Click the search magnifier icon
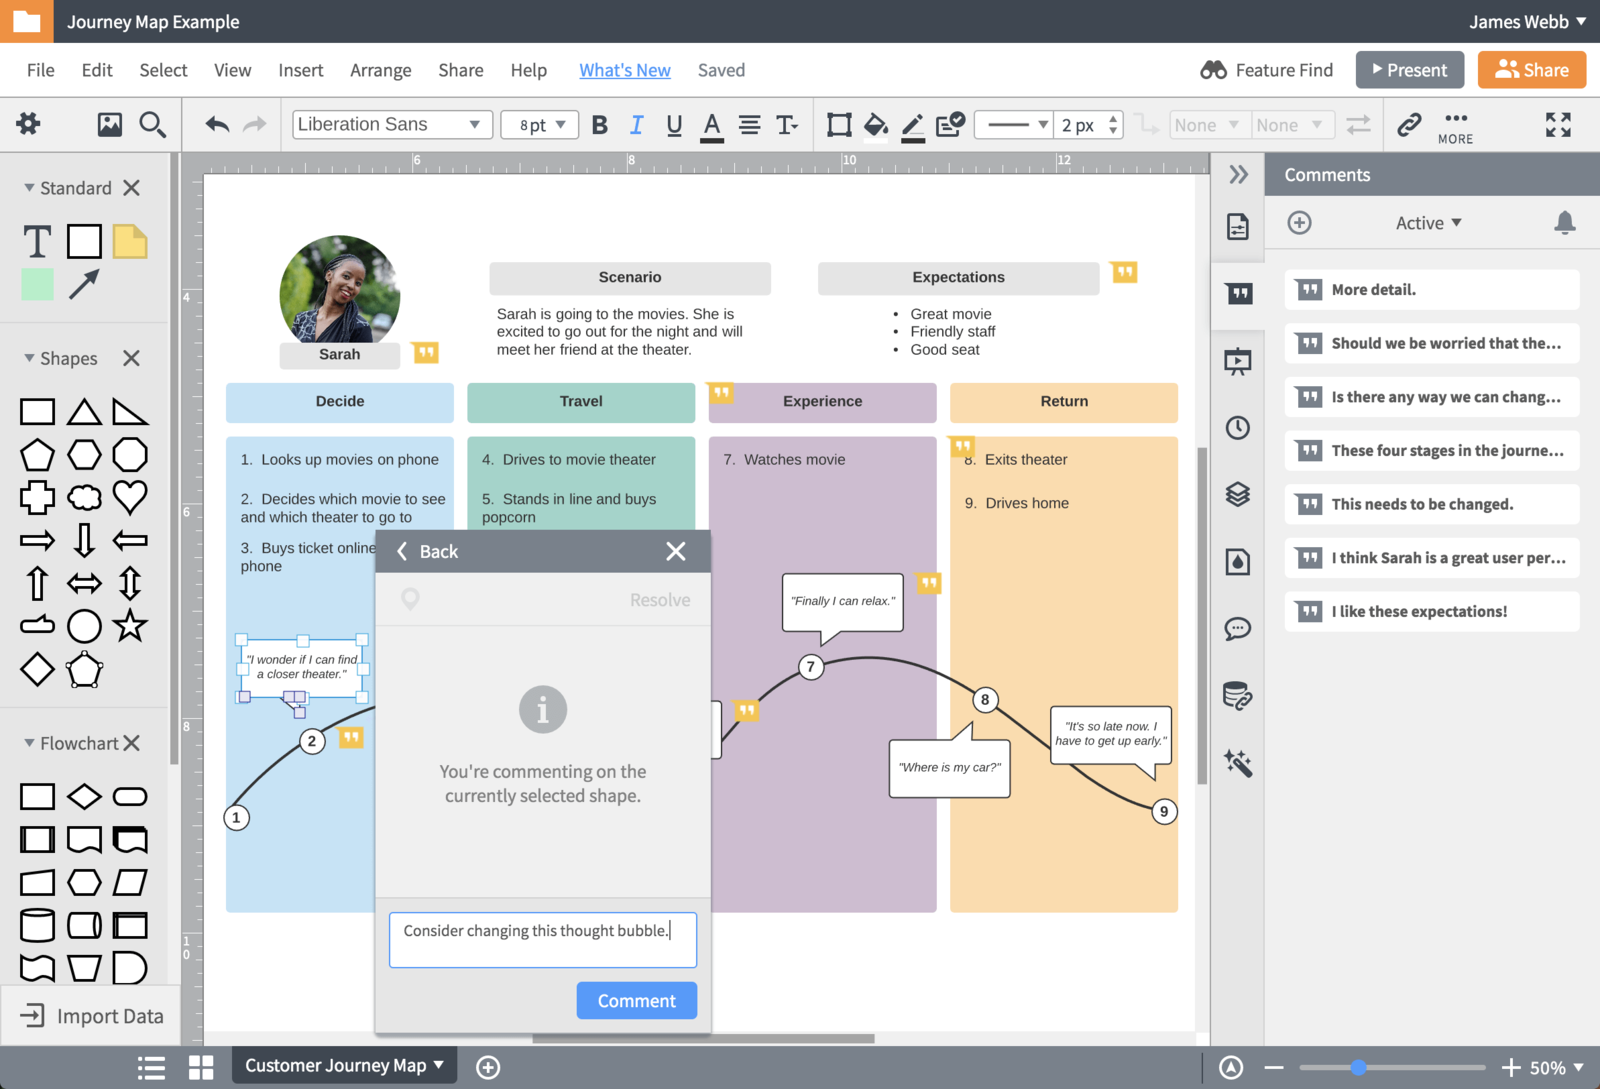1600x1089 pixels. click(152, 125)
